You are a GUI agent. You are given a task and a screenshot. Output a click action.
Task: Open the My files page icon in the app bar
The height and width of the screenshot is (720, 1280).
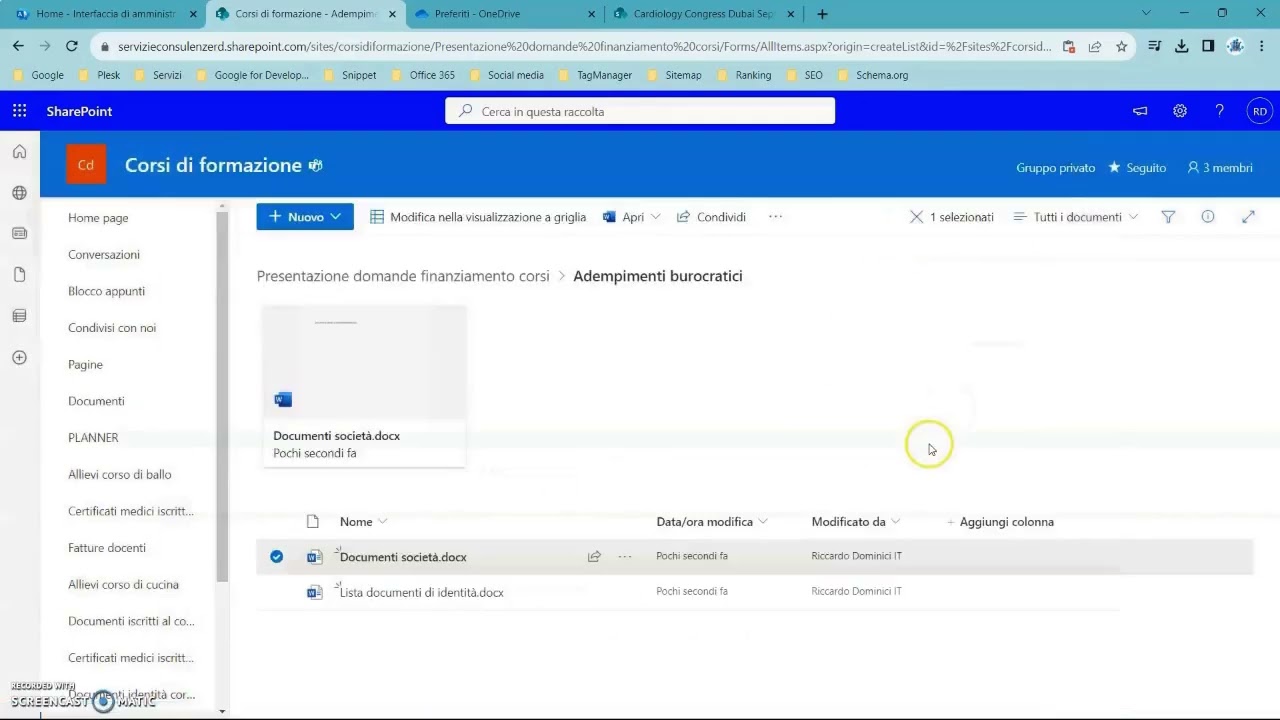[19, 275]
